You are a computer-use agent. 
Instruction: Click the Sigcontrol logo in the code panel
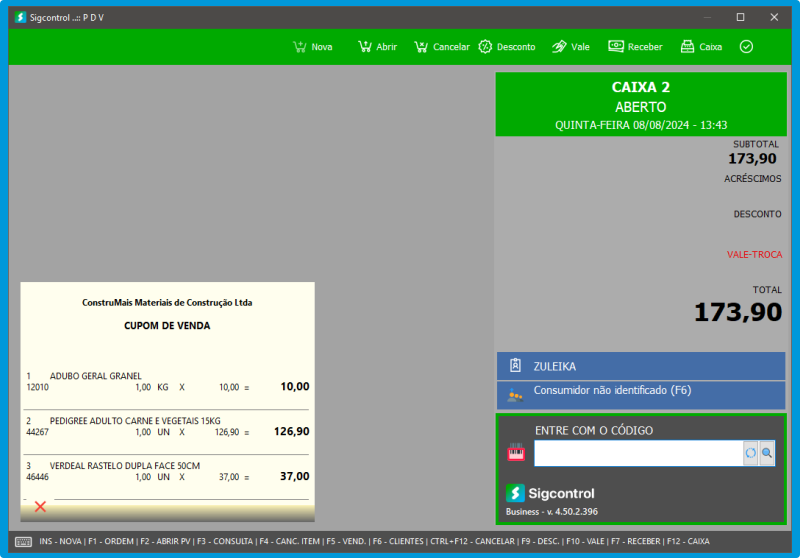tap(550, 493)
